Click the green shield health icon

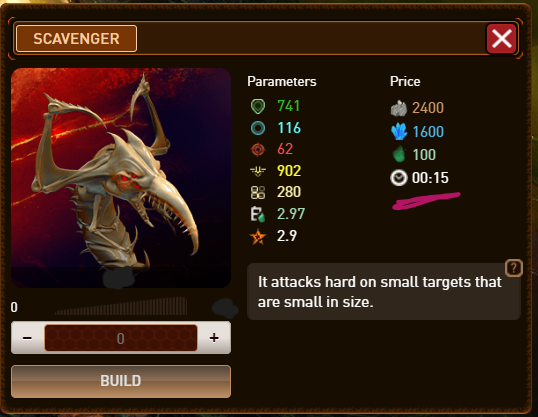point(258,106)
